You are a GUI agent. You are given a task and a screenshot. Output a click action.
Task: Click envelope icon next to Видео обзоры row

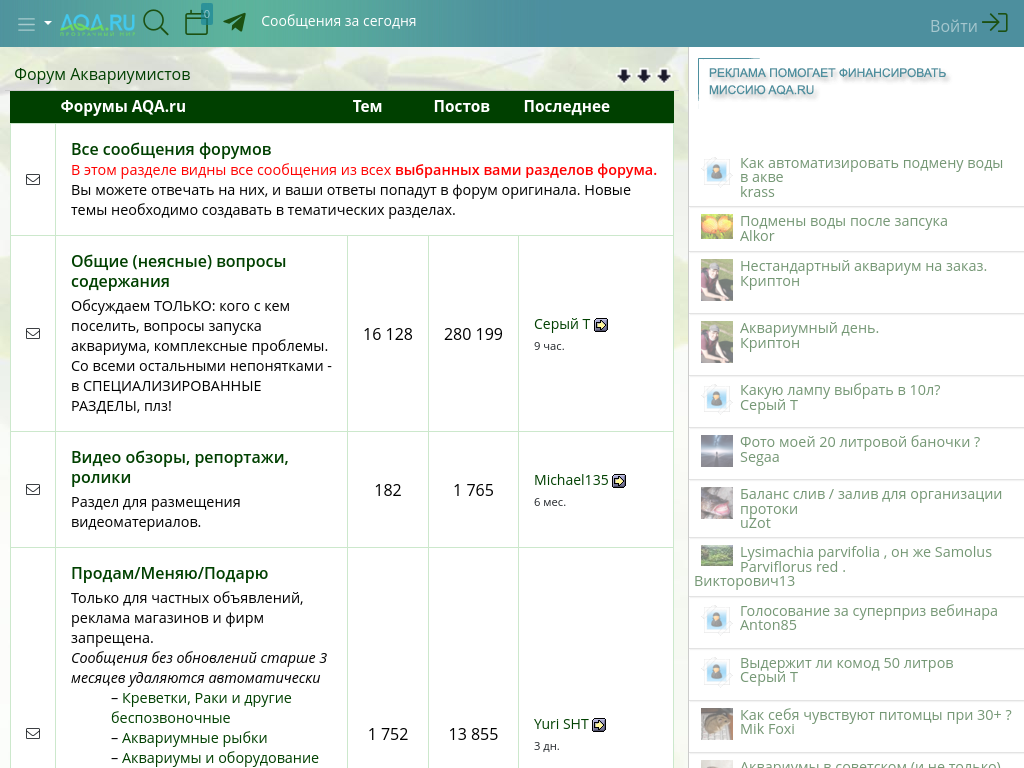[x=33, y=489]
